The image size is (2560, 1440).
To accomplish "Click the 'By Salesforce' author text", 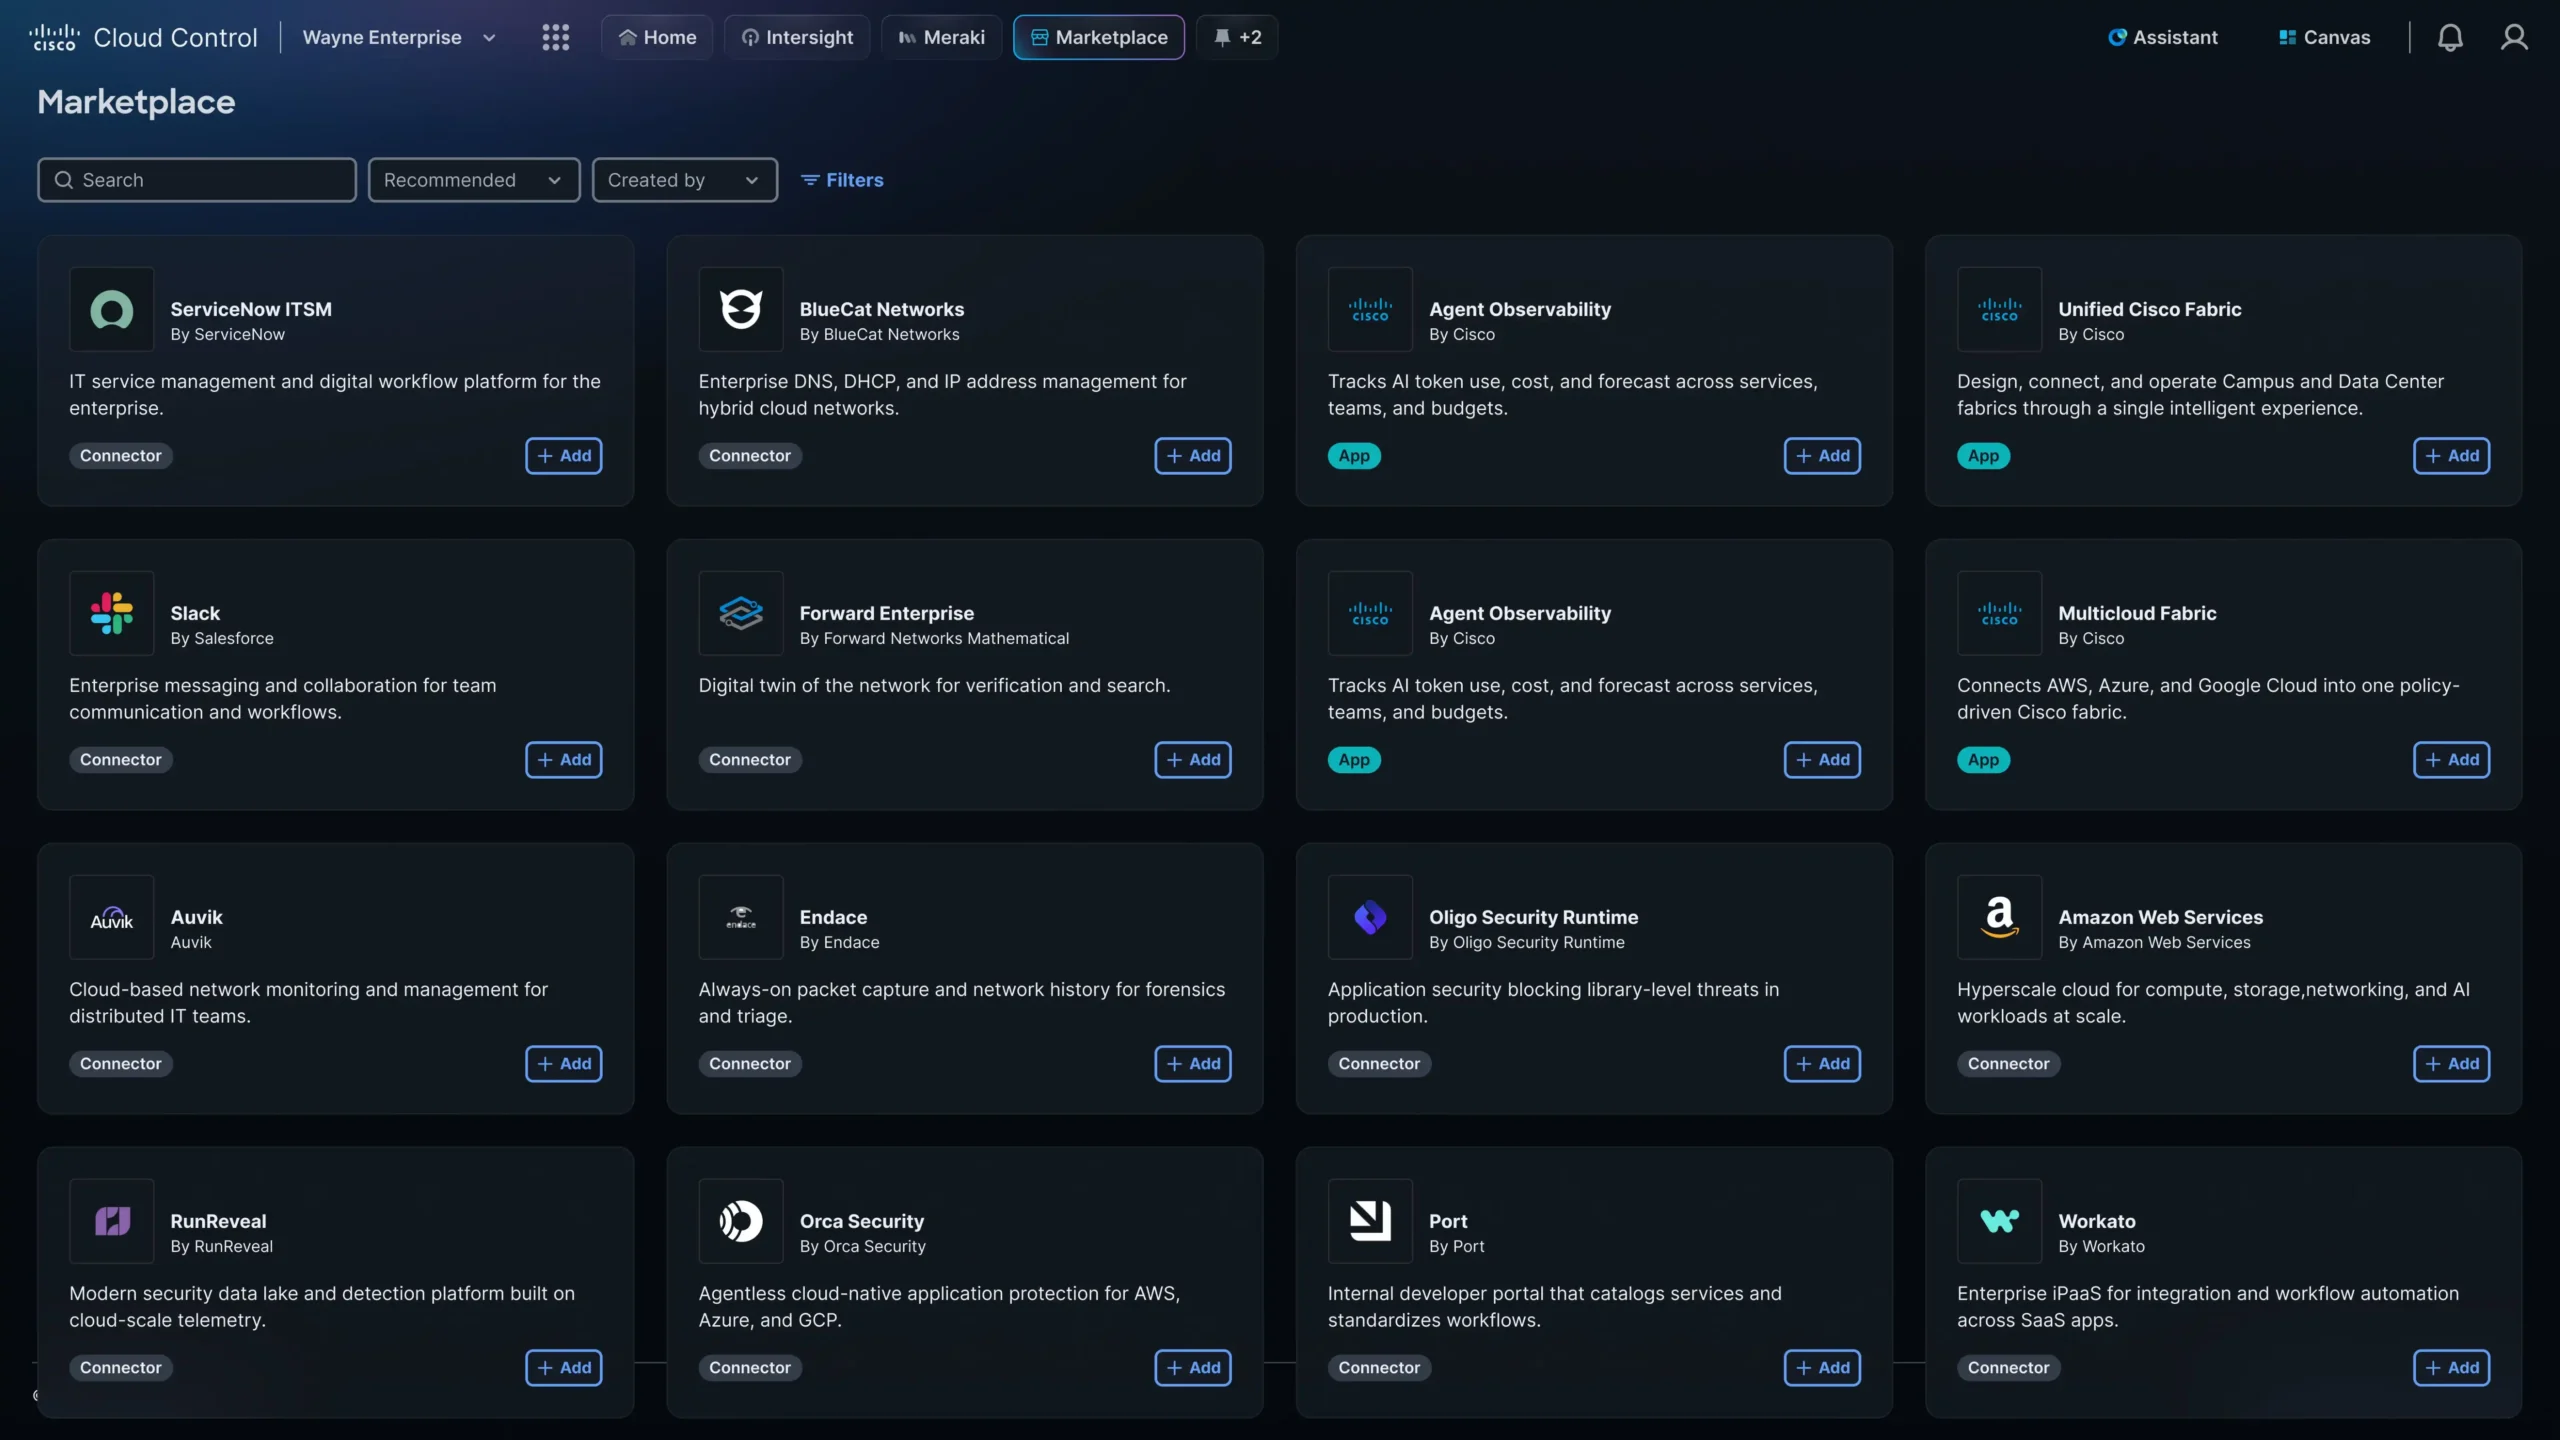I will (221, 638).
